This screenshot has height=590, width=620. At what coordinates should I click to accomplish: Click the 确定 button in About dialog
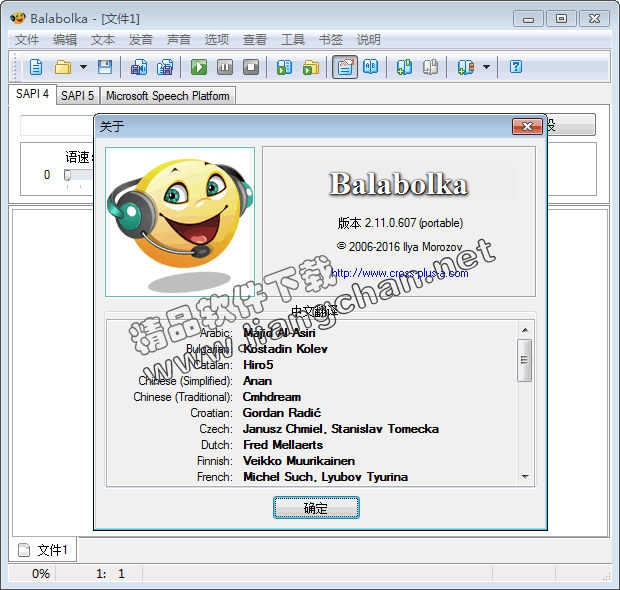coord(316,508)
